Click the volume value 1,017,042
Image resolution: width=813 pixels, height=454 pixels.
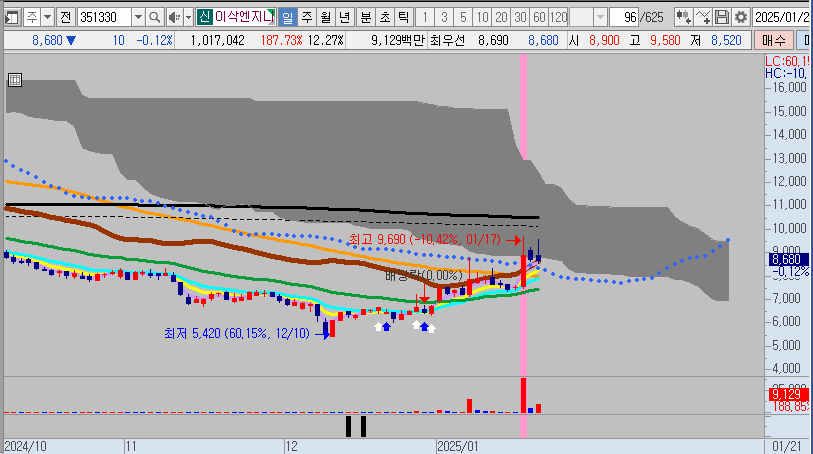pyautogui.click(x=218, y=40)
